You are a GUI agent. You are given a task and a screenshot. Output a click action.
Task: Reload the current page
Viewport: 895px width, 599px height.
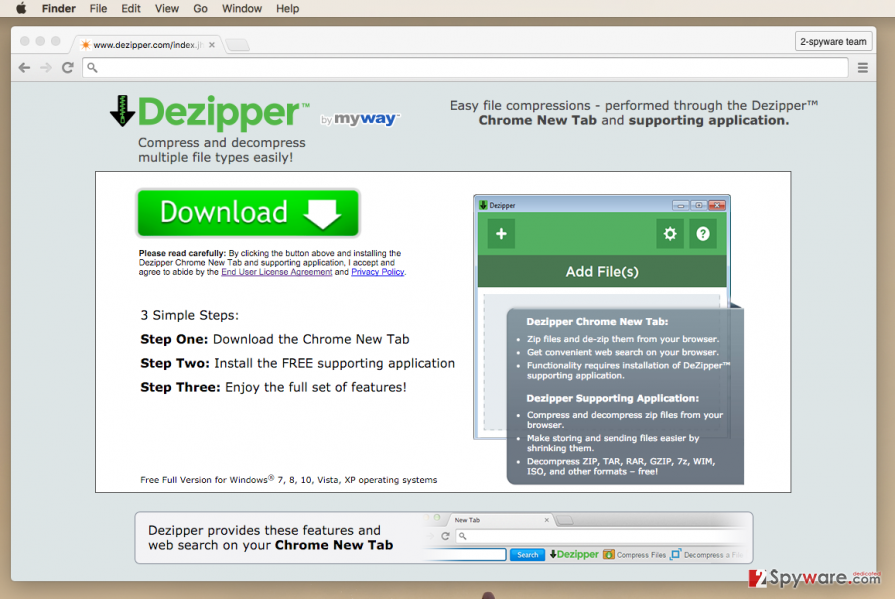click(67, 68)
